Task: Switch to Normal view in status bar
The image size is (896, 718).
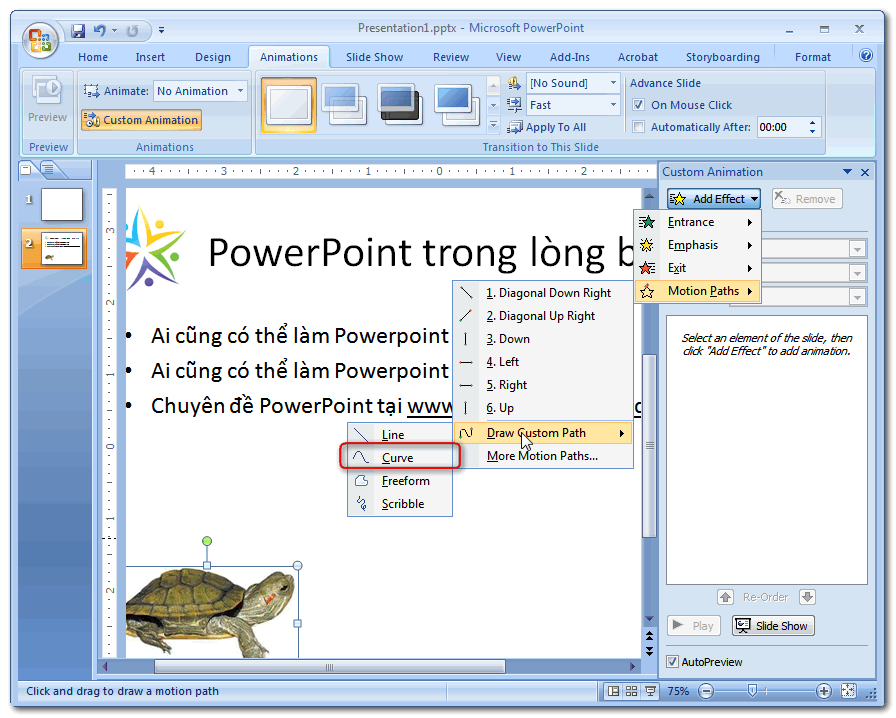Action: coord(613,691)
